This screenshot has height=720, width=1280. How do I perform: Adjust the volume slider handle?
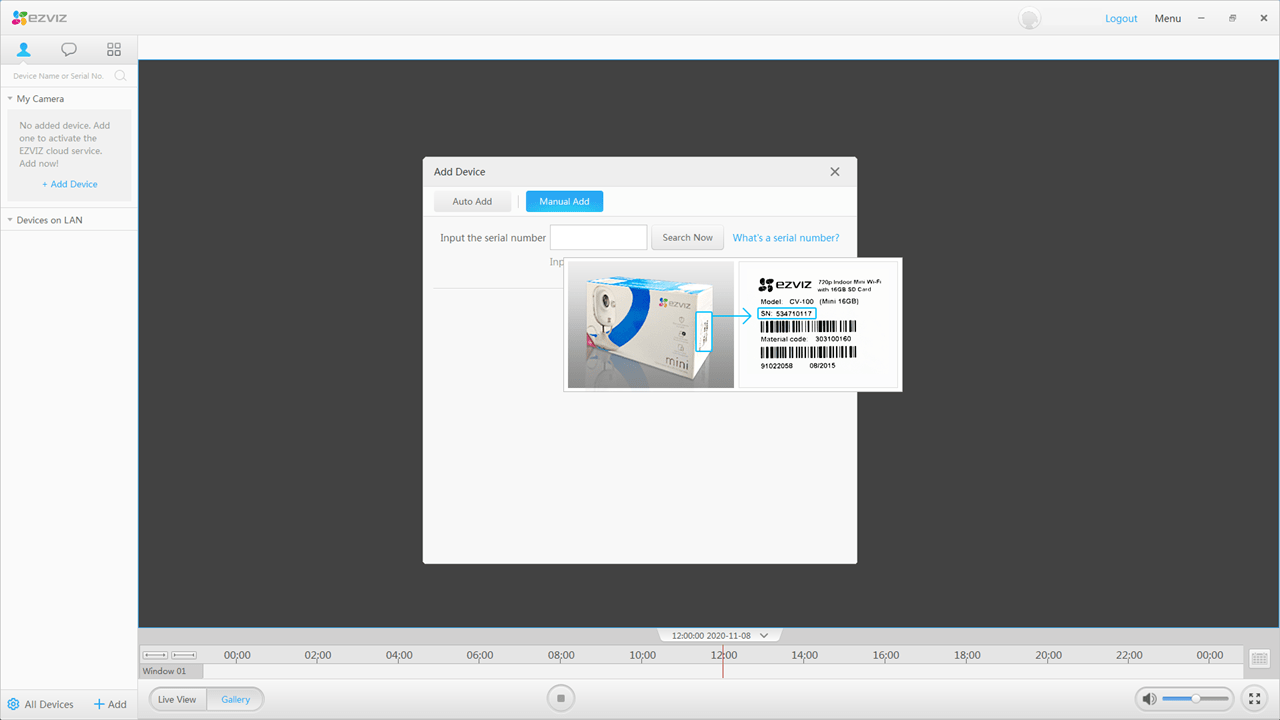click(1195, 698)
